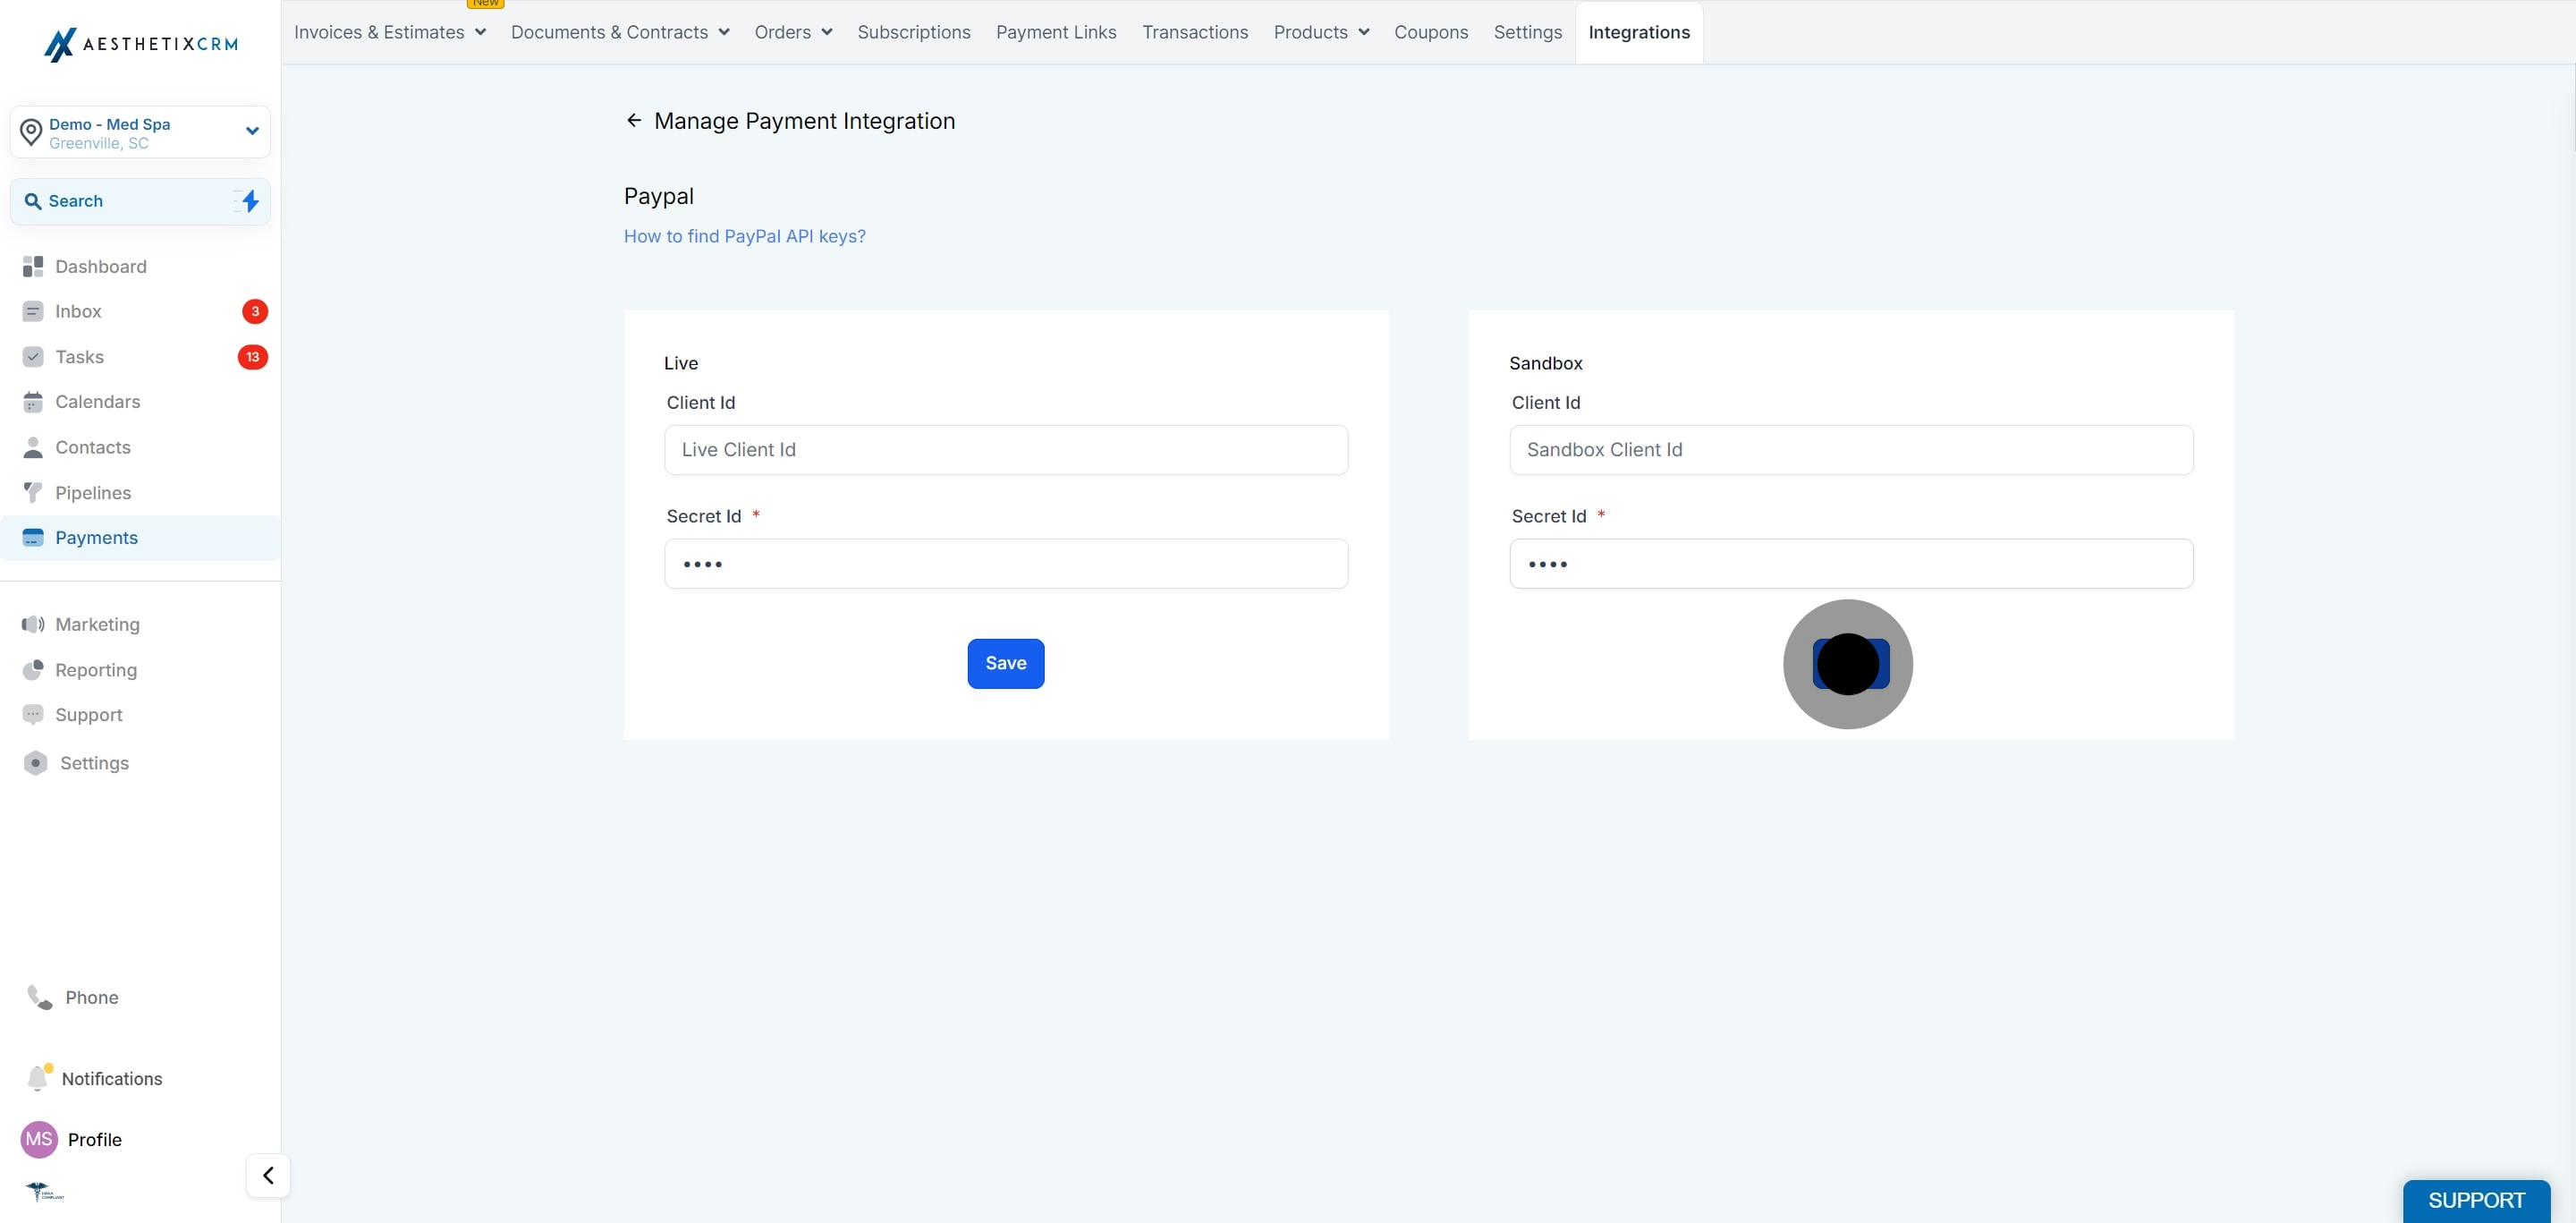
Task: Click the AesthetixCRM logo
Action: [141, 44]
